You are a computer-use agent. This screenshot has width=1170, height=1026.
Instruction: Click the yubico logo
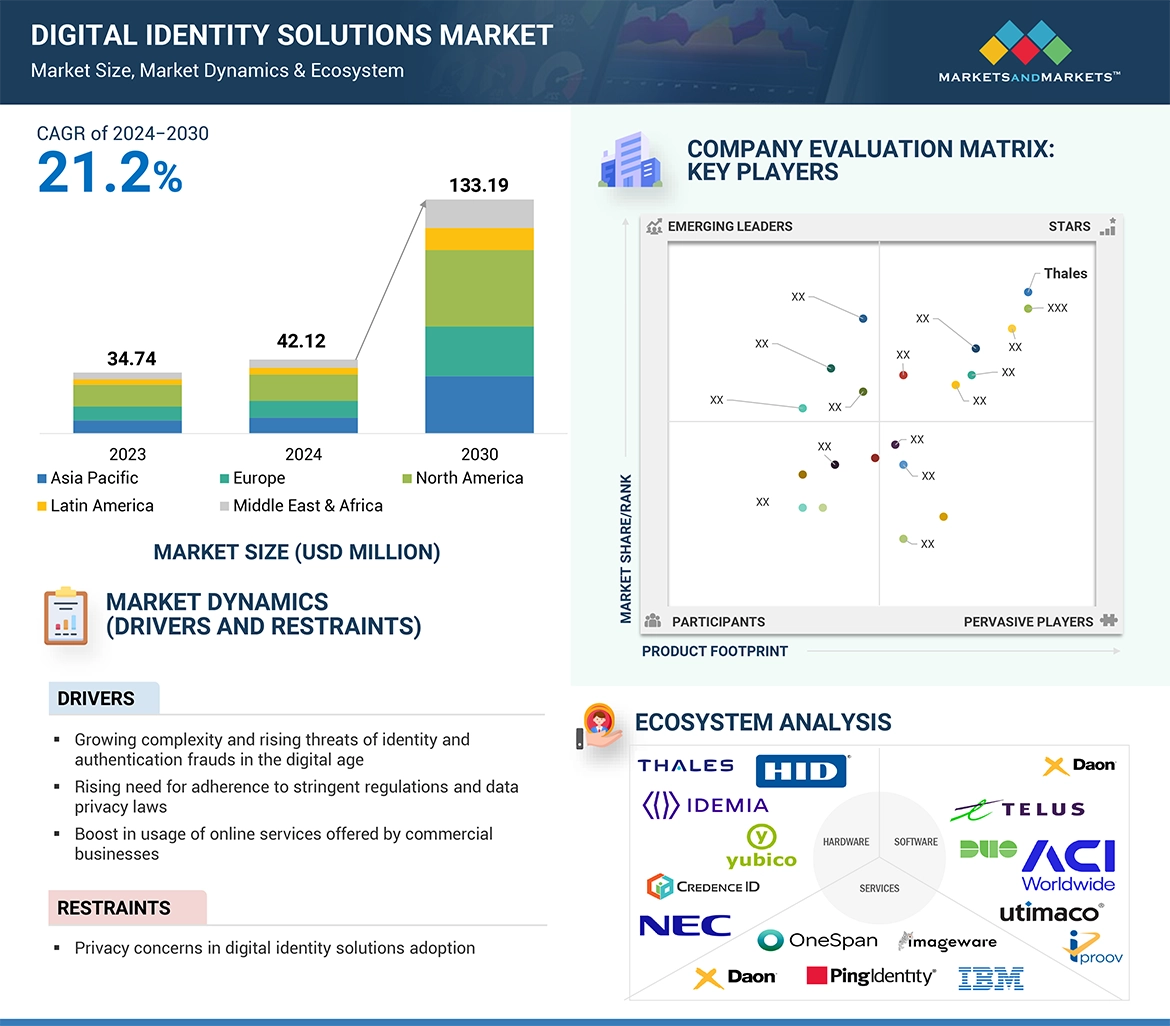click(x=761, y=847)
